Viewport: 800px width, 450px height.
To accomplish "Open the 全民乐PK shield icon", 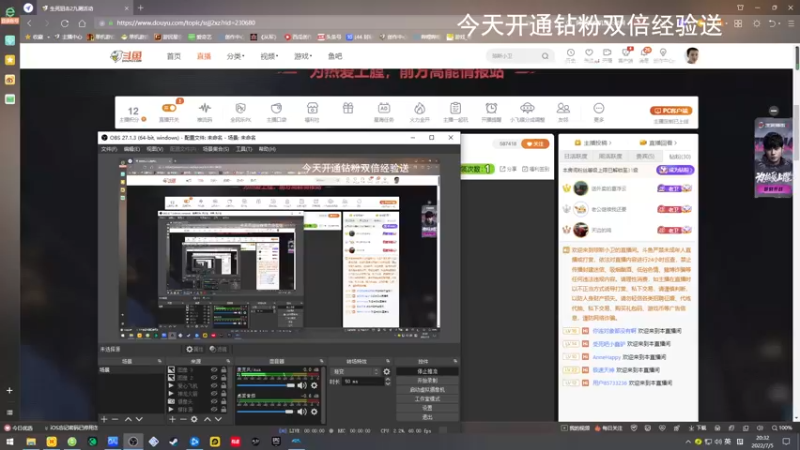I will 240,108.
